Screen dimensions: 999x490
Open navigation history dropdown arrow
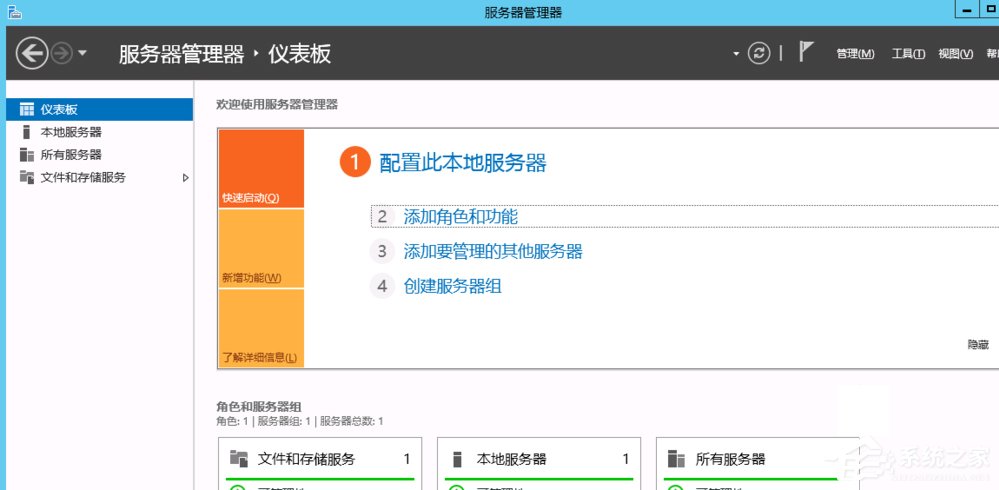click(83, 53)
